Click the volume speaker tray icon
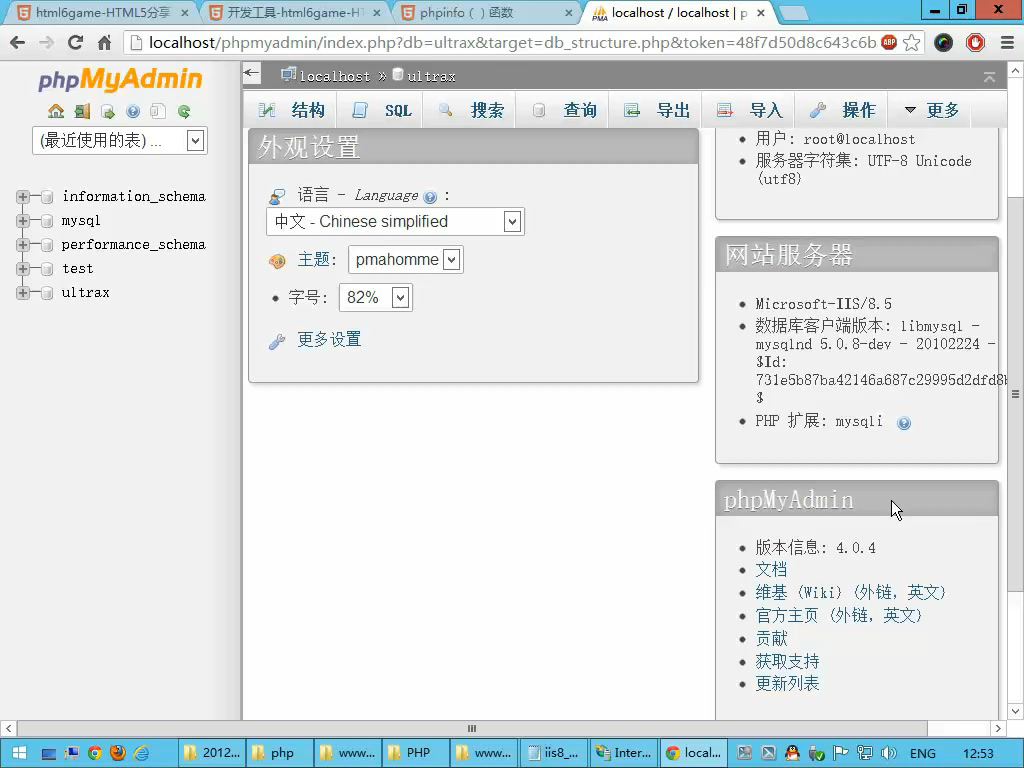 click(x=888, y=753)
